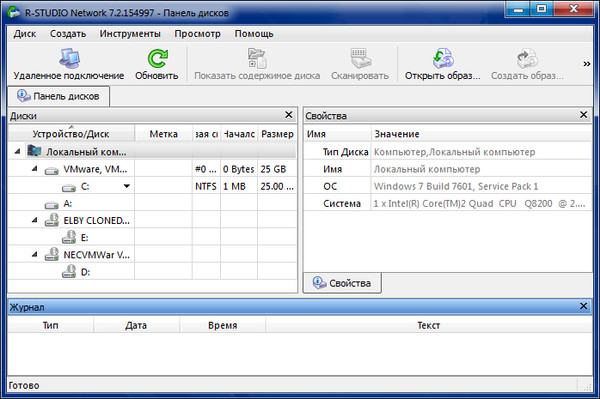Click the Удаленное подключение toolbar icon
Screen dimensions: 600x399
pyautogui.click(x=69, y=59)
